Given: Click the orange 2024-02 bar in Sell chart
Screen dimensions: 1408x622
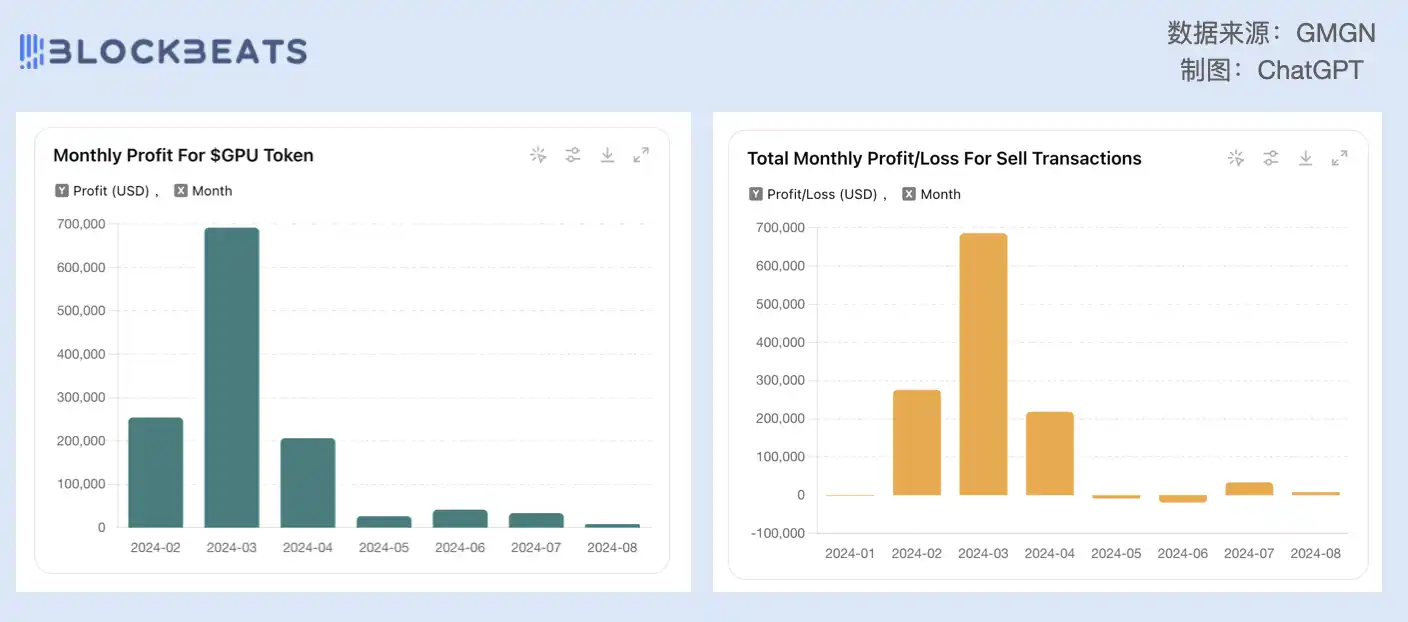Looking at the screenshot, I should point(917,442).
